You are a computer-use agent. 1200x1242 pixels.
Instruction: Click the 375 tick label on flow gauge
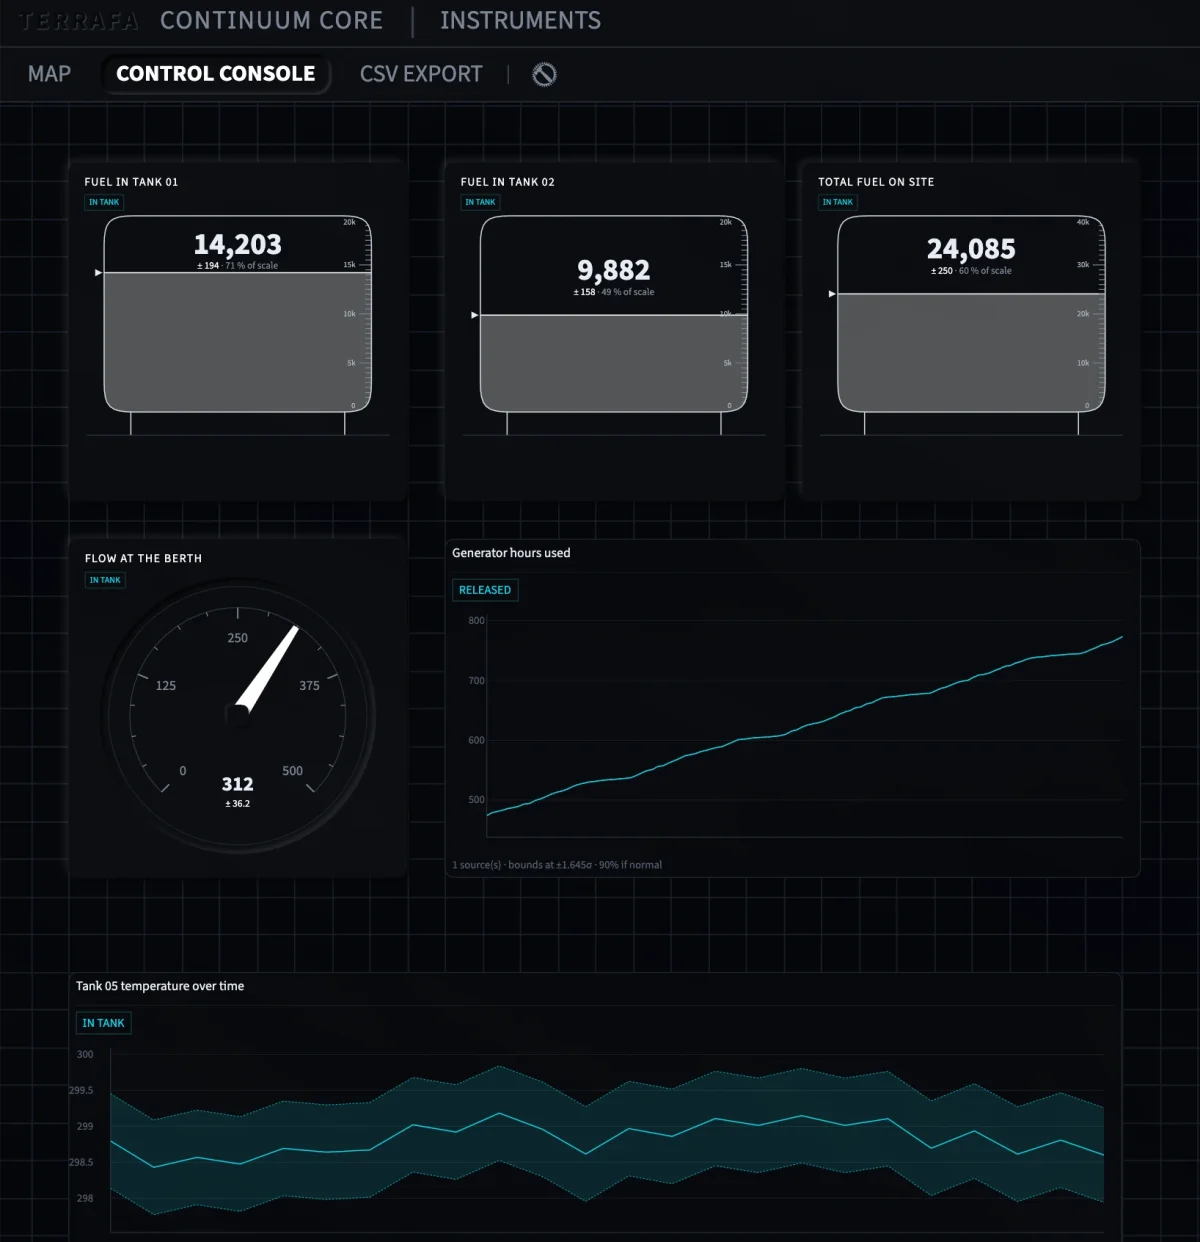tap(309, 686)
